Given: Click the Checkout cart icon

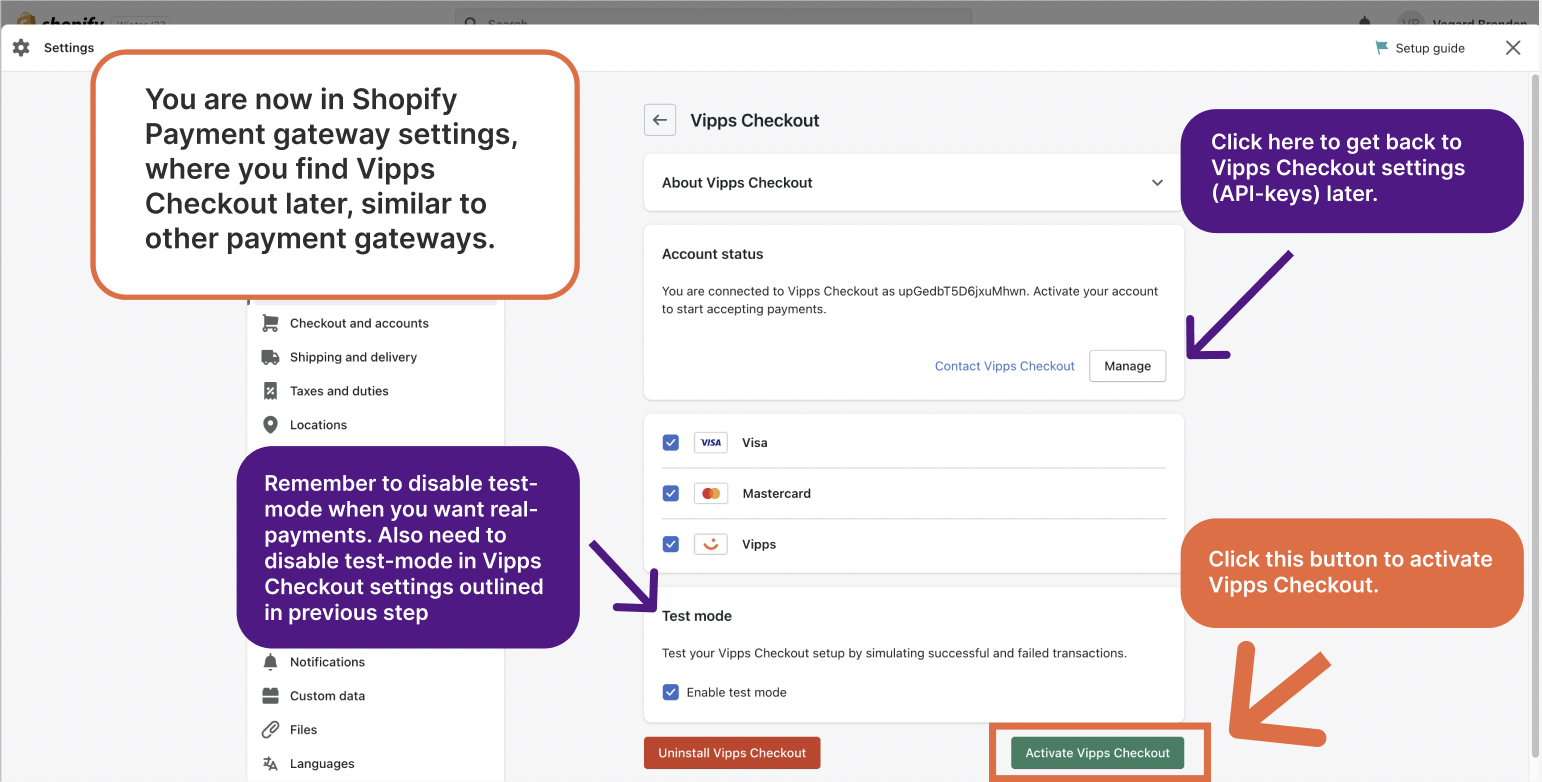Looking at the screenshot, I should pyautogui.click(x=270, y=323).
